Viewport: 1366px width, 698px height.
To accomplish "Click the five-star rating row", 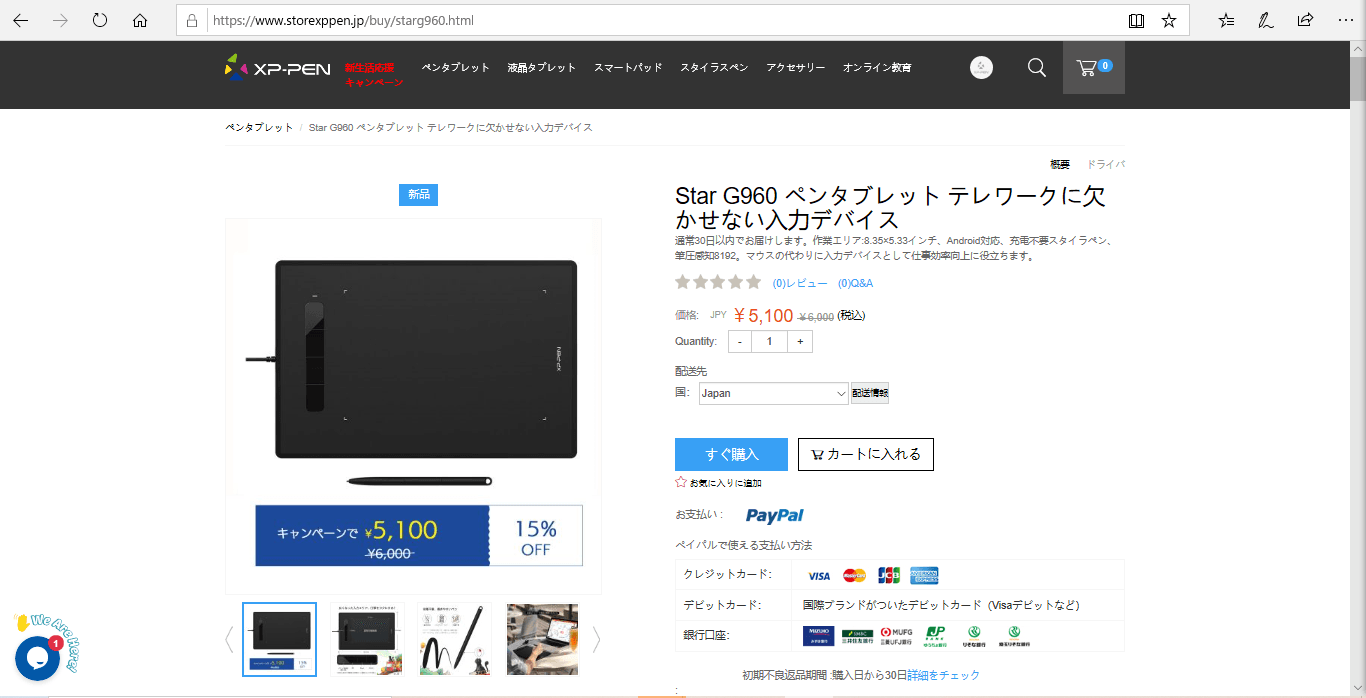I will click(x=718, y=283).
